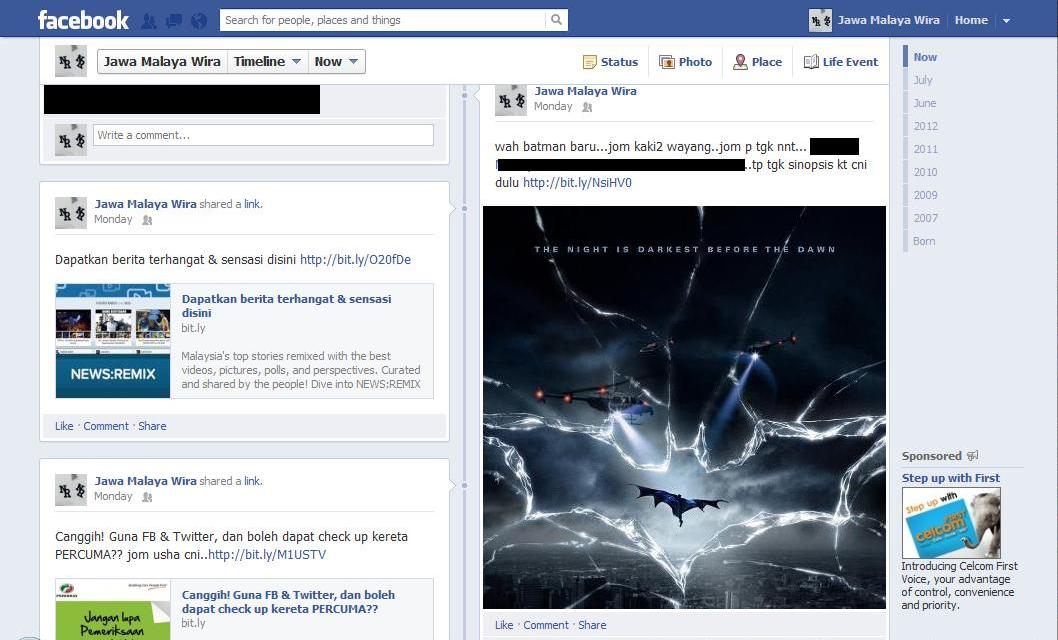Jump to 2007 in timeline navigator
The height and width of the screenshot is (640, 1058).
coord(926,218)
